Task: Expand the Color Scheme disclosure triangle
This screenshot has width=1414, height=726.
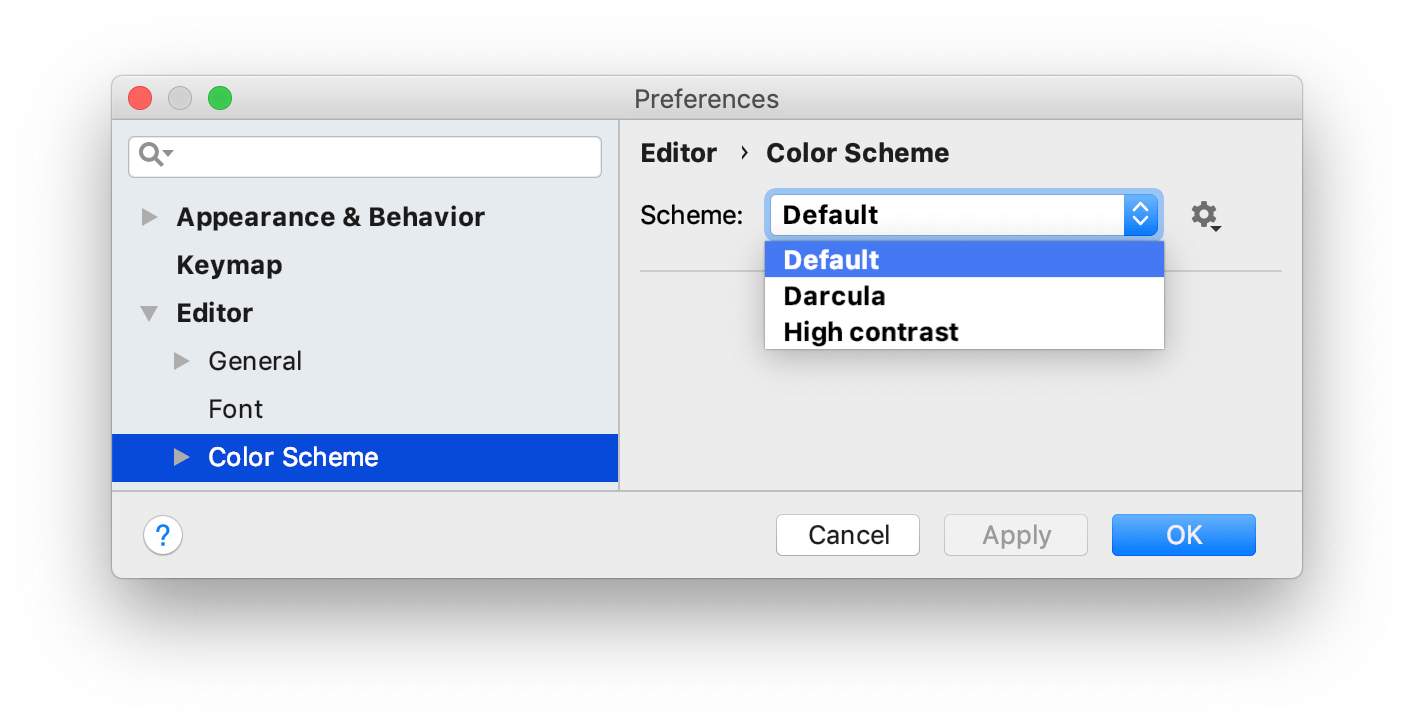Action: (x=182, y=457)
